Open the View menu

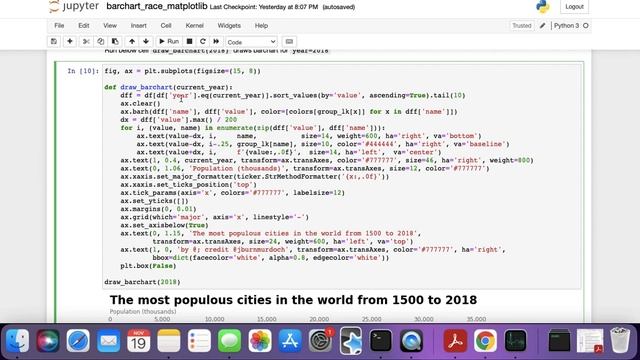coord(110,25)
